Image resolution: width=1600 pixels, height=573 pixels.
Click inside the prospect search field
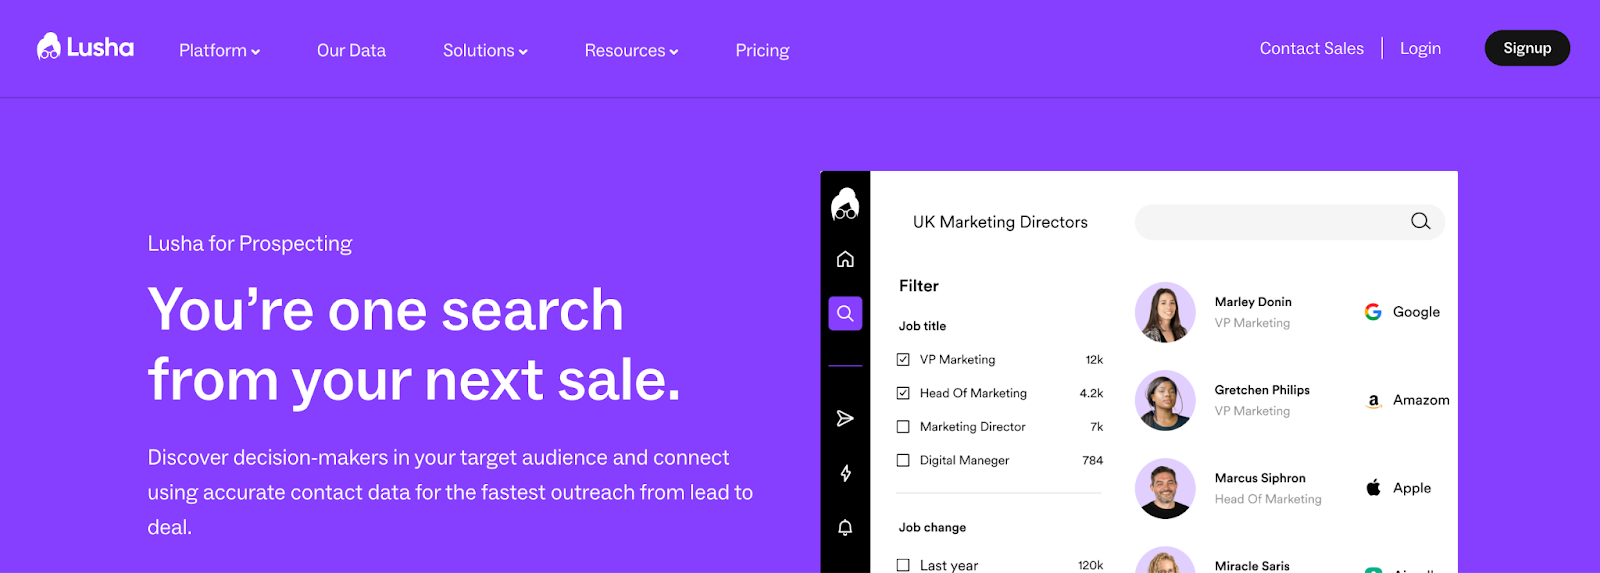1270,222
